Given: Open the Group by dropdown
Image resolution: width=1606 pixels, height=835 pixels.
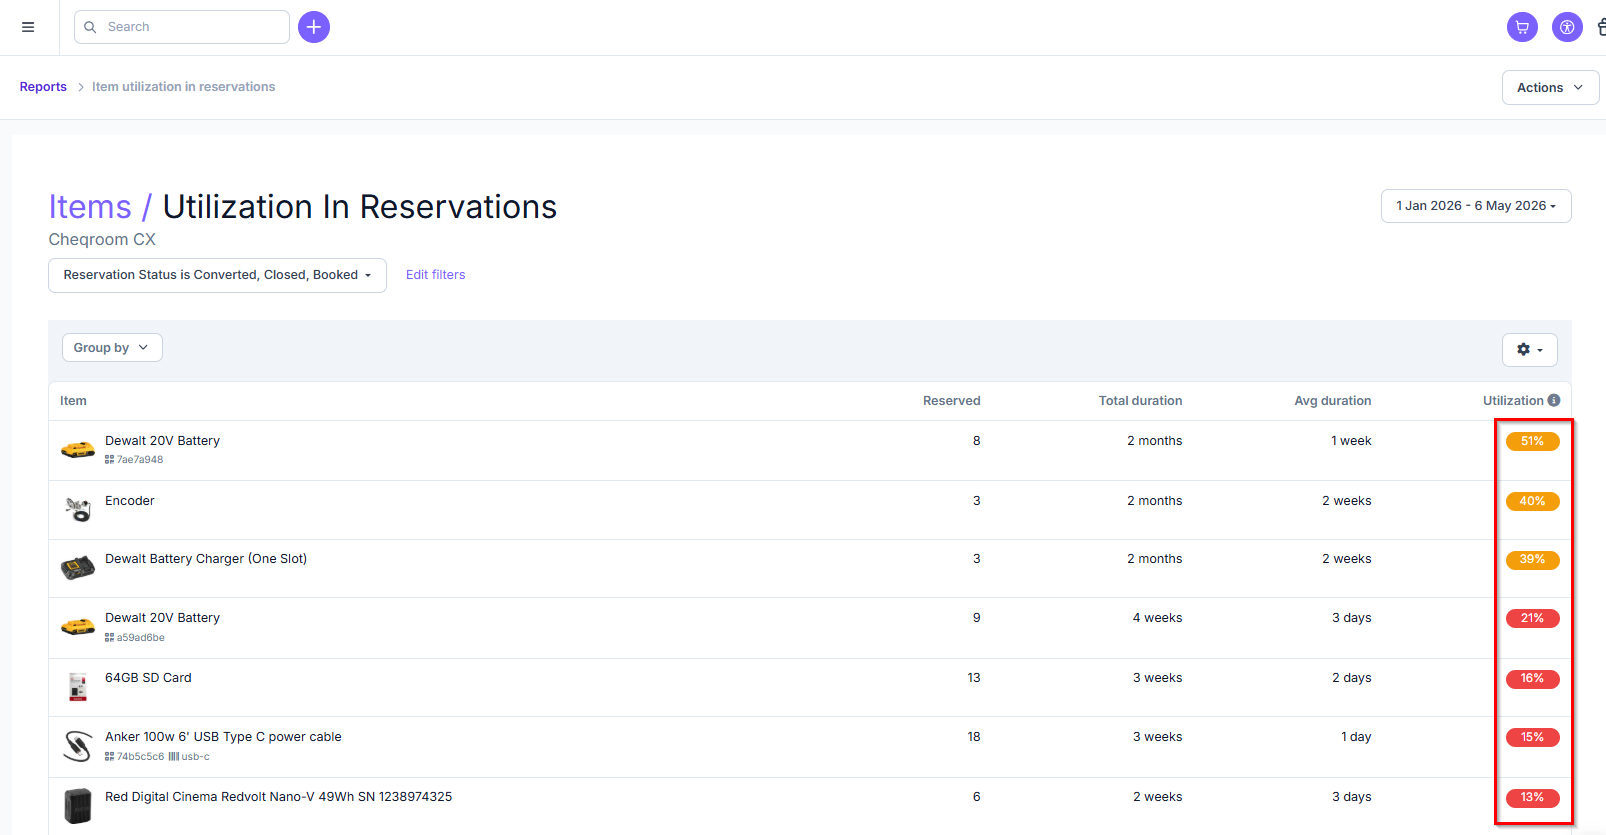Looking at the screenshot, I should [x=112, y=347].
